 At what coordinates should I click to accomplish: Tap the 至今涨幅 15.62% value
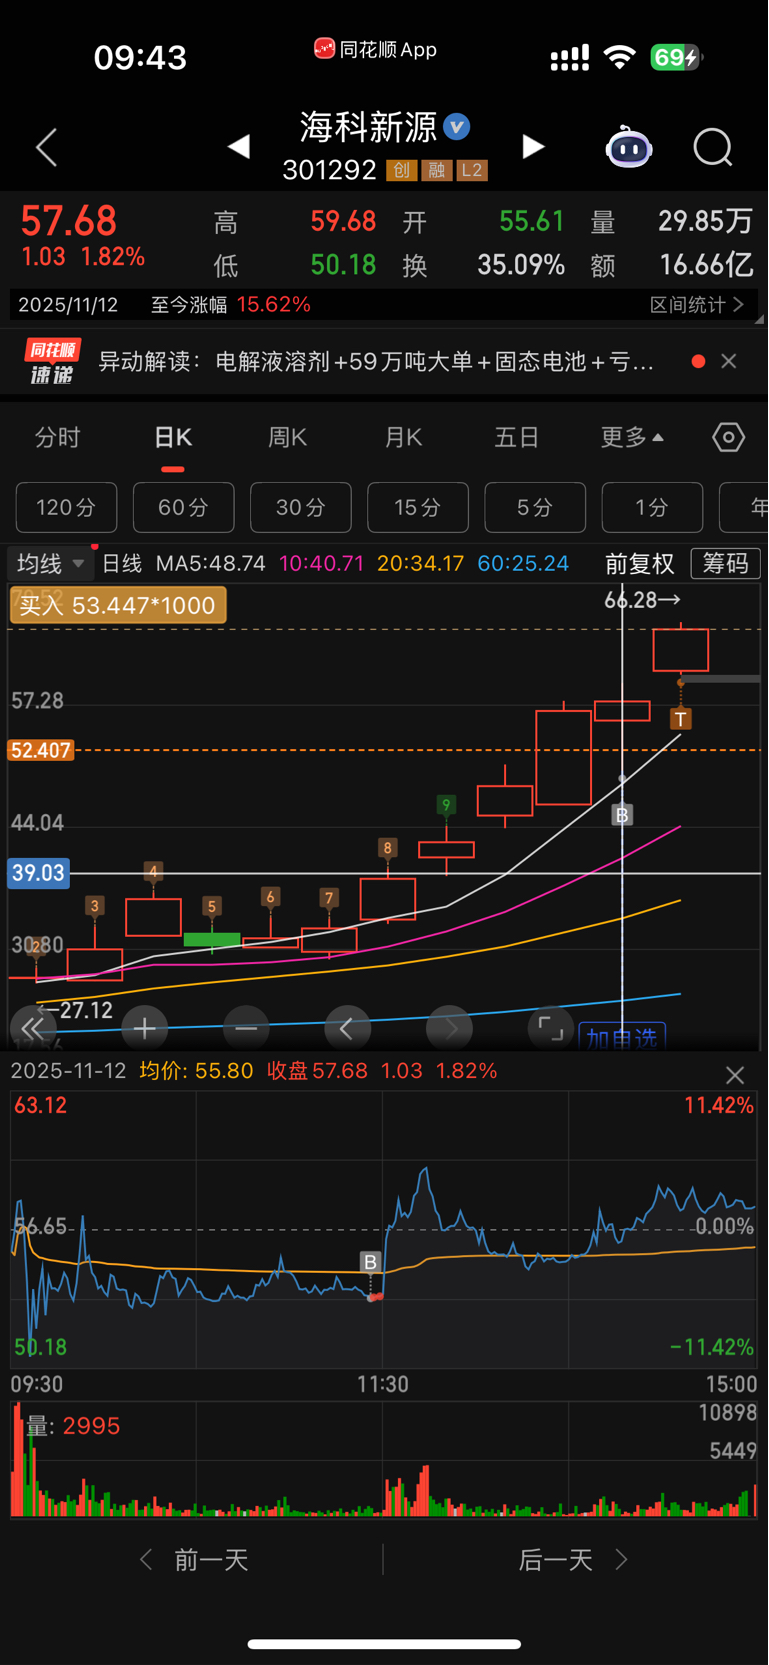[273, 304]
